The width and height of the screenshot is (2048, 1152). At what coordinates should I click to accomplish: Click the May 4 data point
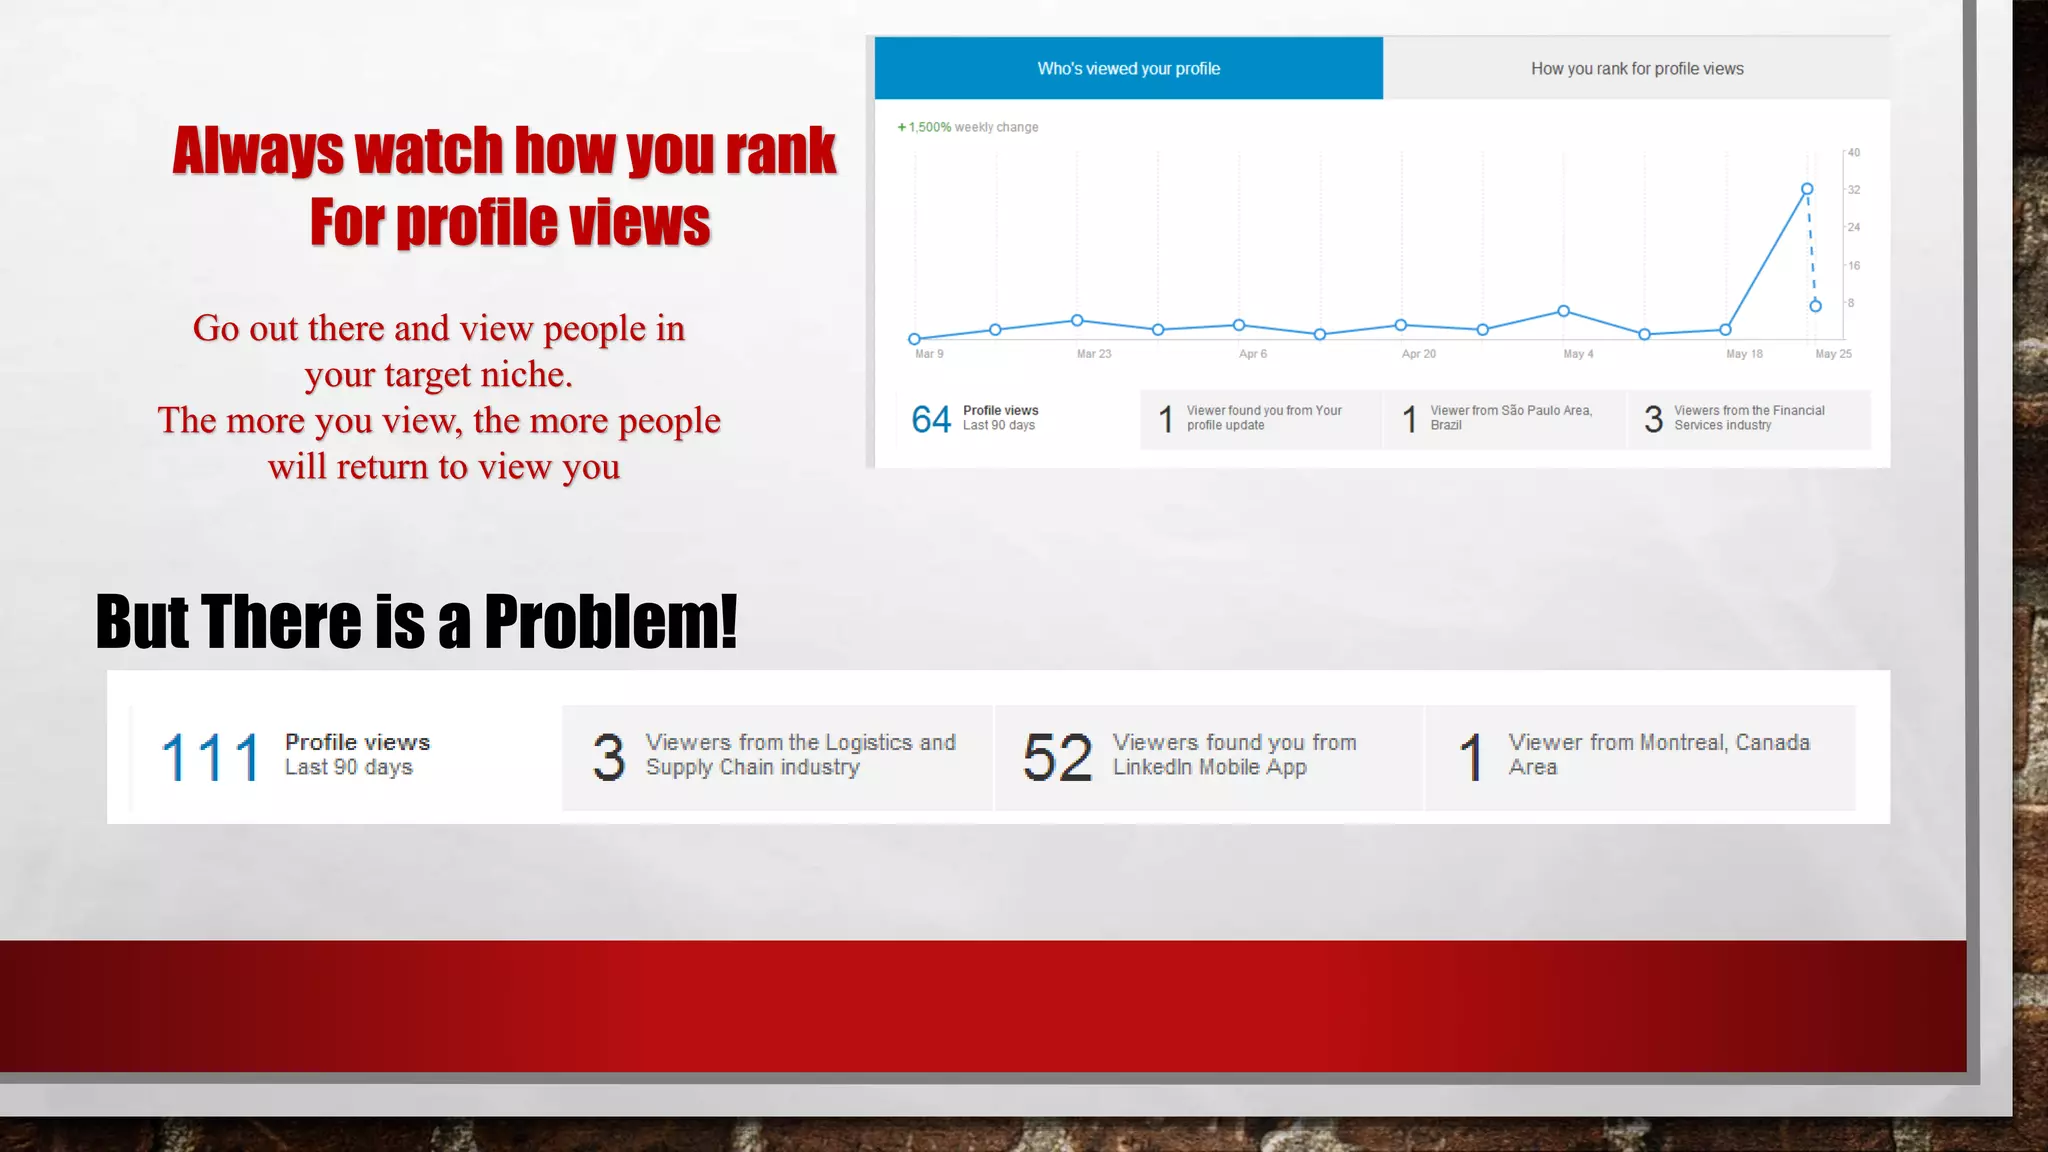[x=1564, y=311]
